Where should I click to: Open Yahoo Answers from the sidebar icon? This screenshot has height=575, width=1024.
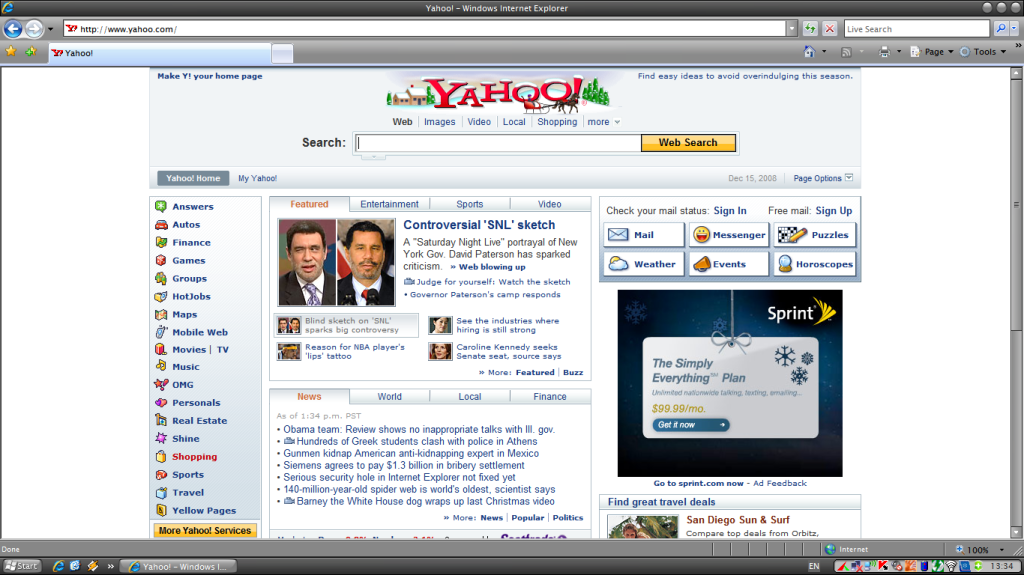coord(161,206)
